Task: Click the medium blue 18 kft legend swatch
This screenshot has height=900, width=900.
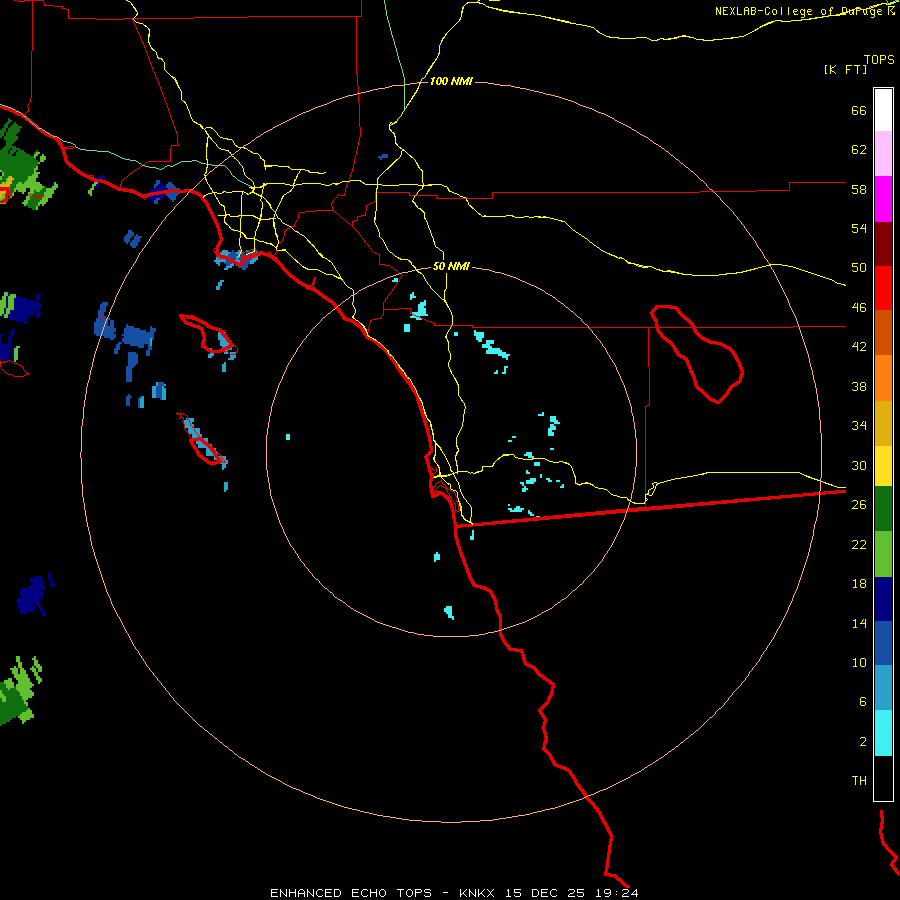Action: pyautogui.click(x=883, y=643)
